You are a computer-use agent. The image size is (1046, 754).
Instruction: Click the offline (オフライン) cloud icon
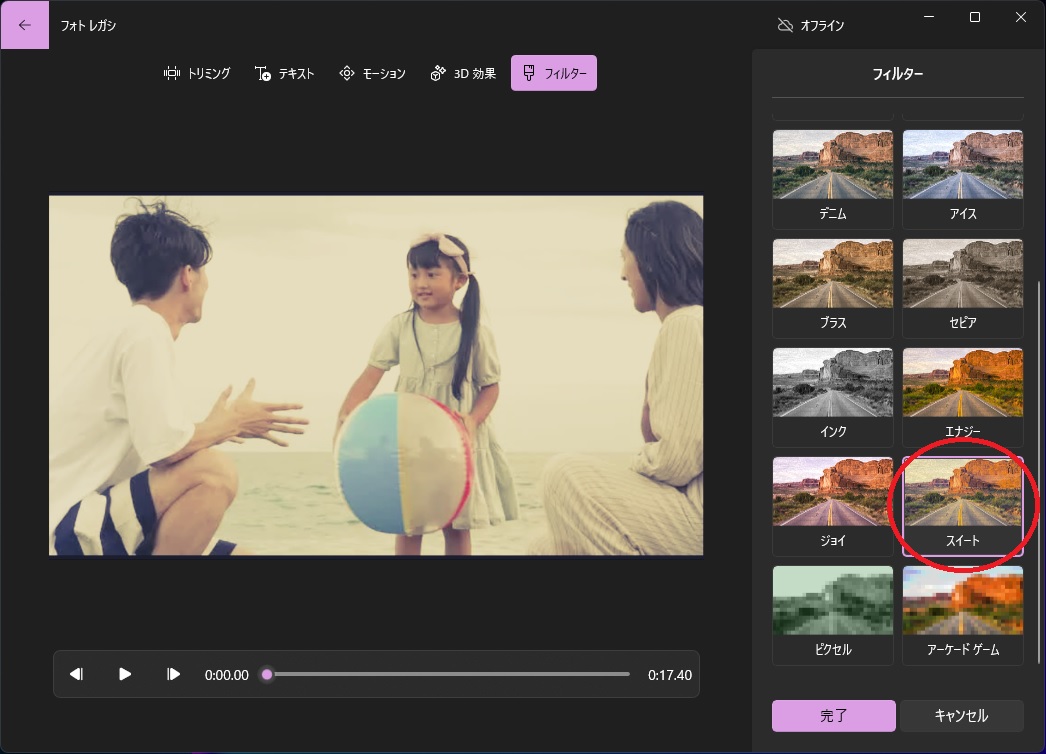pos(785,25)
